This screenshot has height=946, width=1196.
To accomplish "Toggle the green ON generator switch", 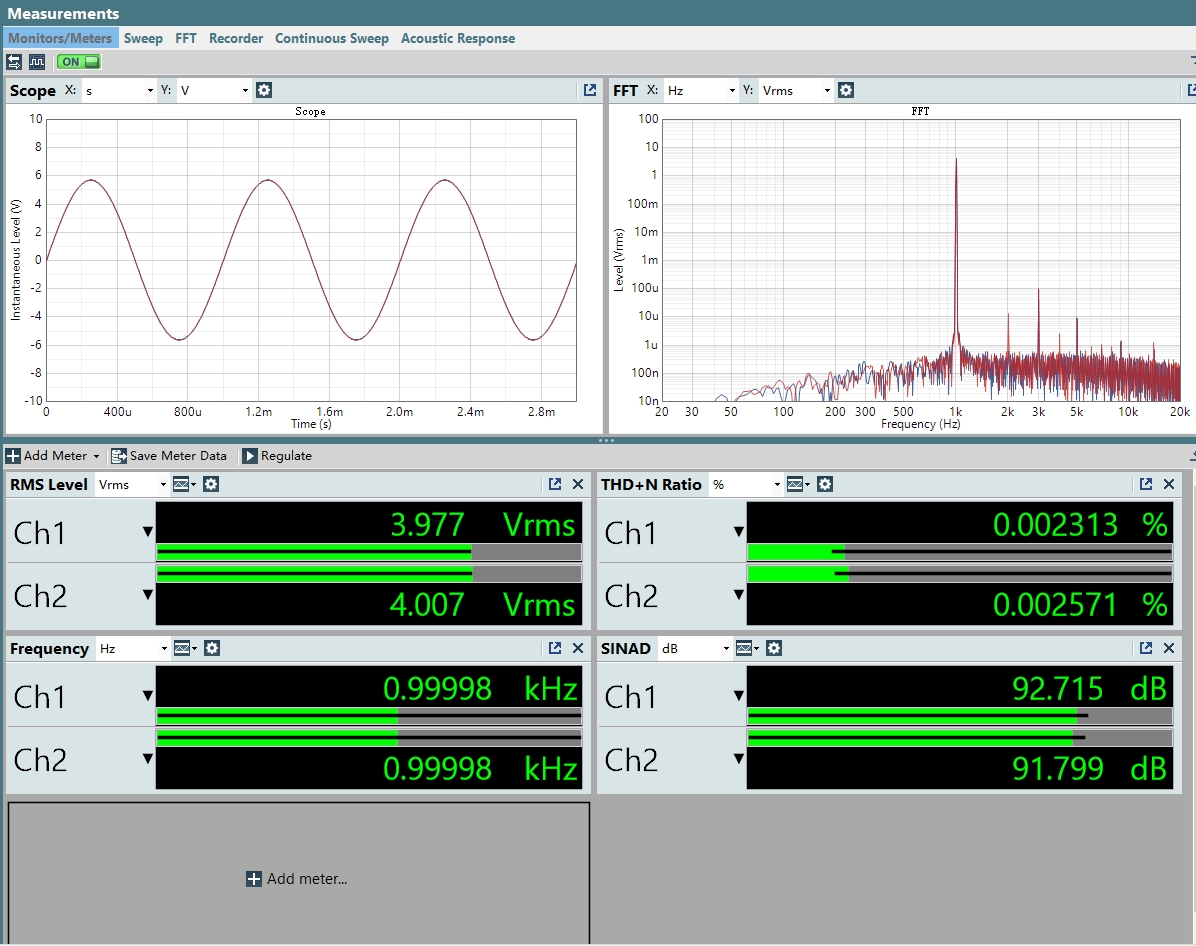I will (x=78, y=62).
